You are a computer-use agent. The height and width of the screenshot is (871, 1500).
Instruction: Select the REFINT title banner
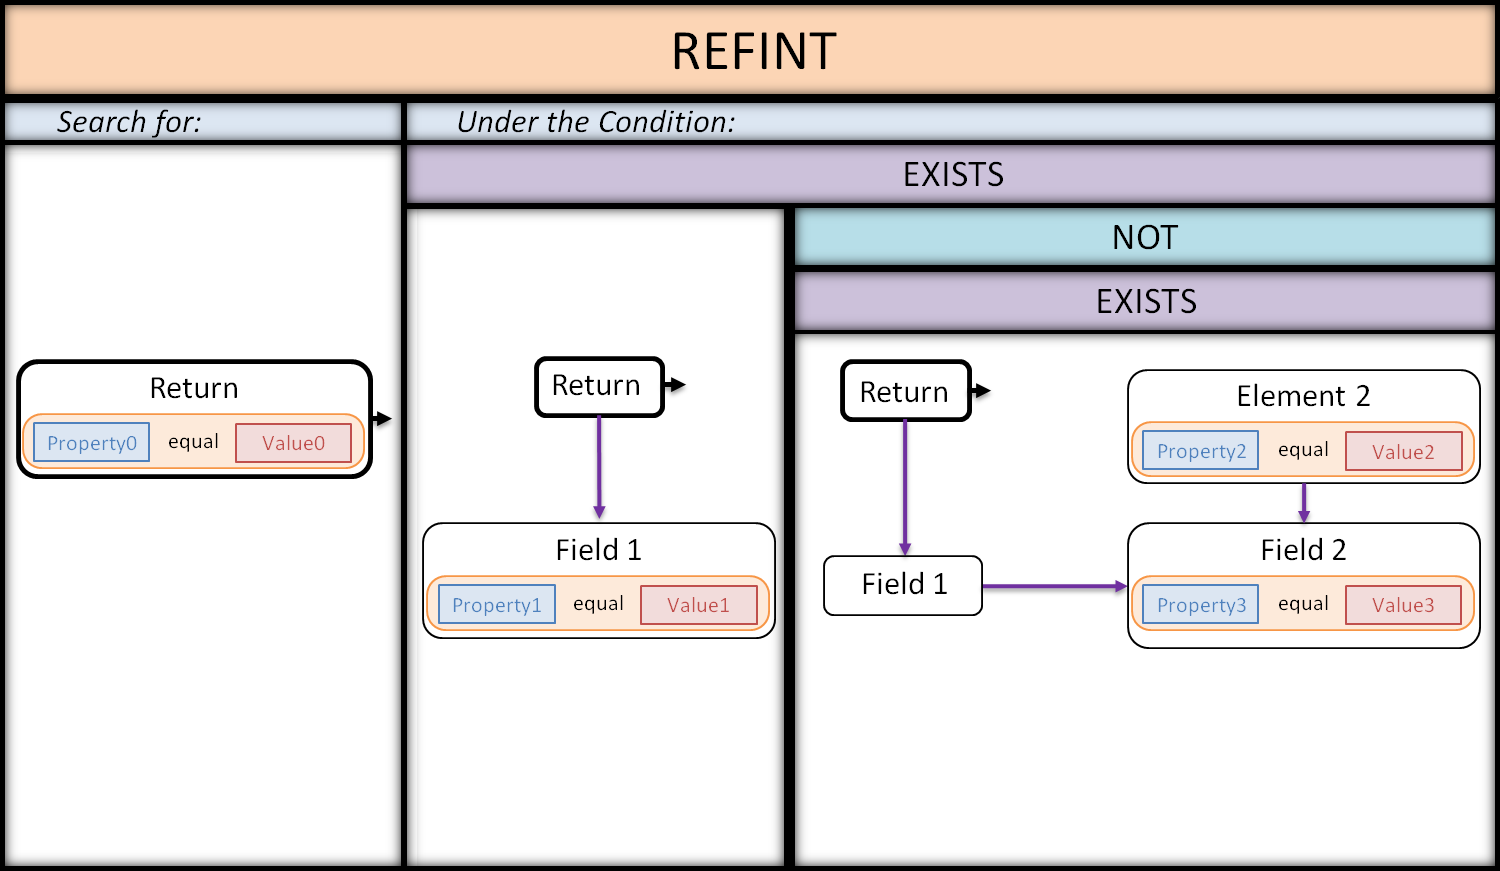[x=750, y=51]
